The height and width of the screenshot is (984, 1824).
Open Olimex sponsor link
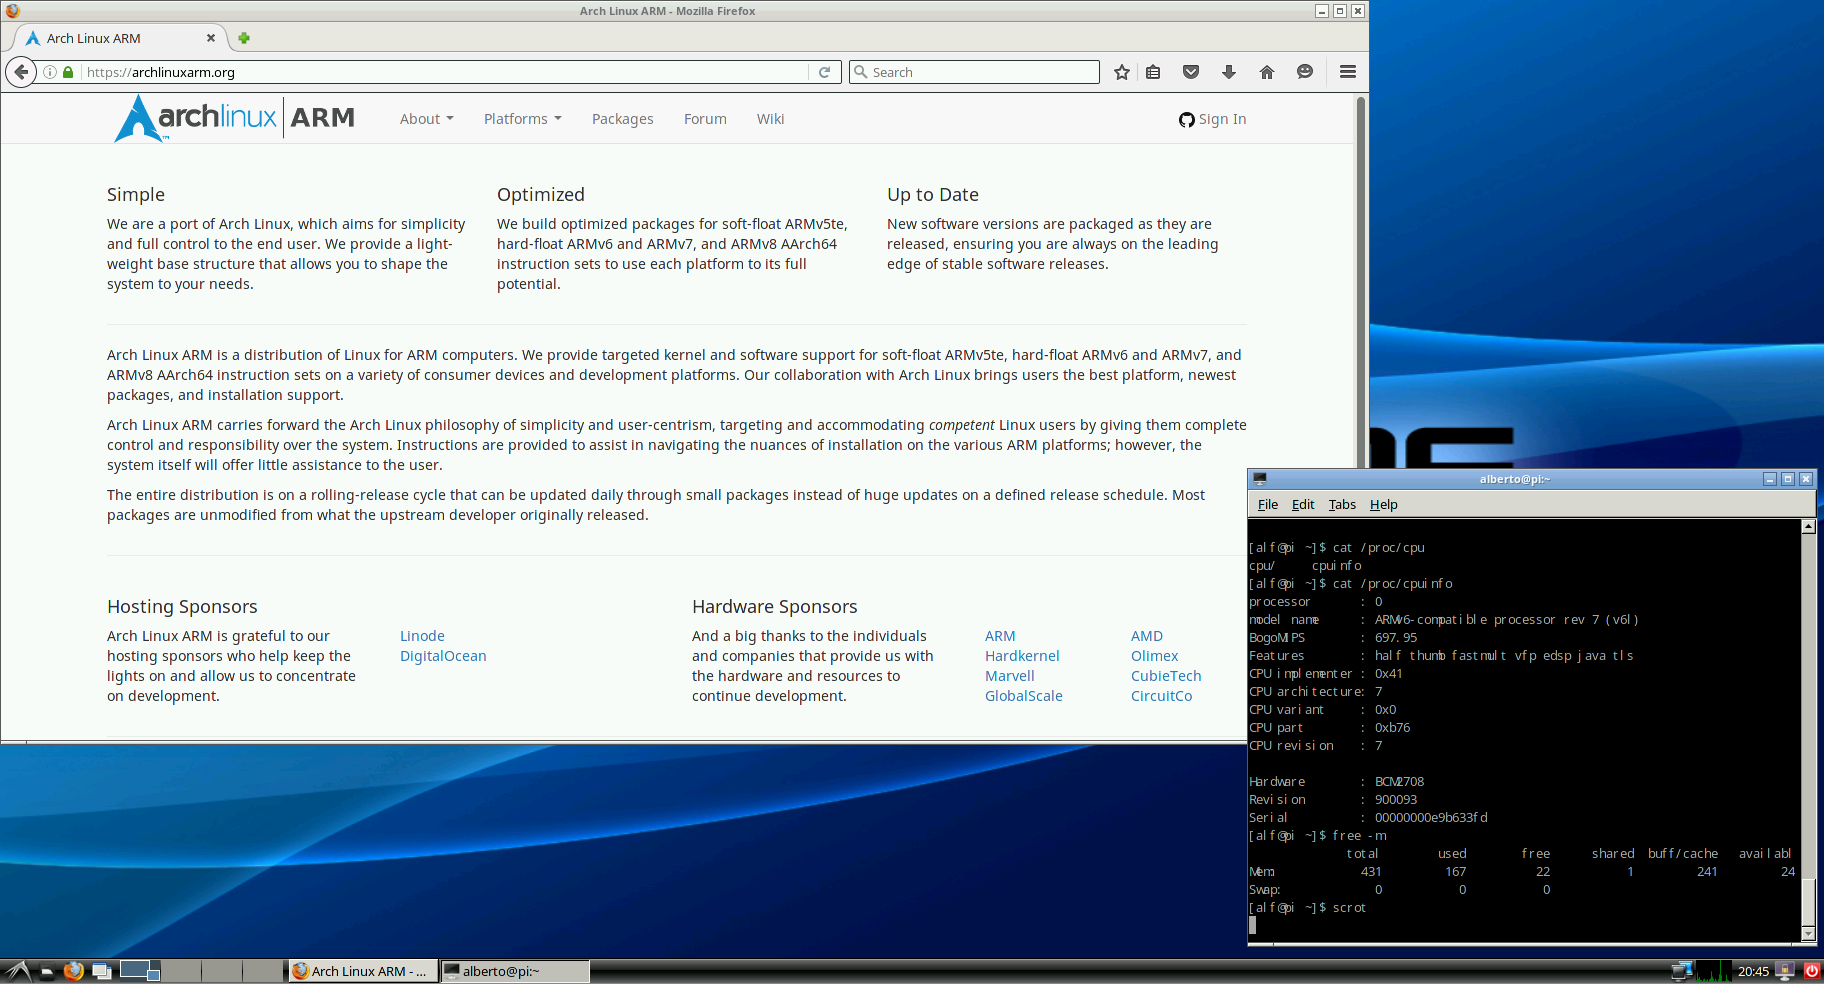point(1155,656)
